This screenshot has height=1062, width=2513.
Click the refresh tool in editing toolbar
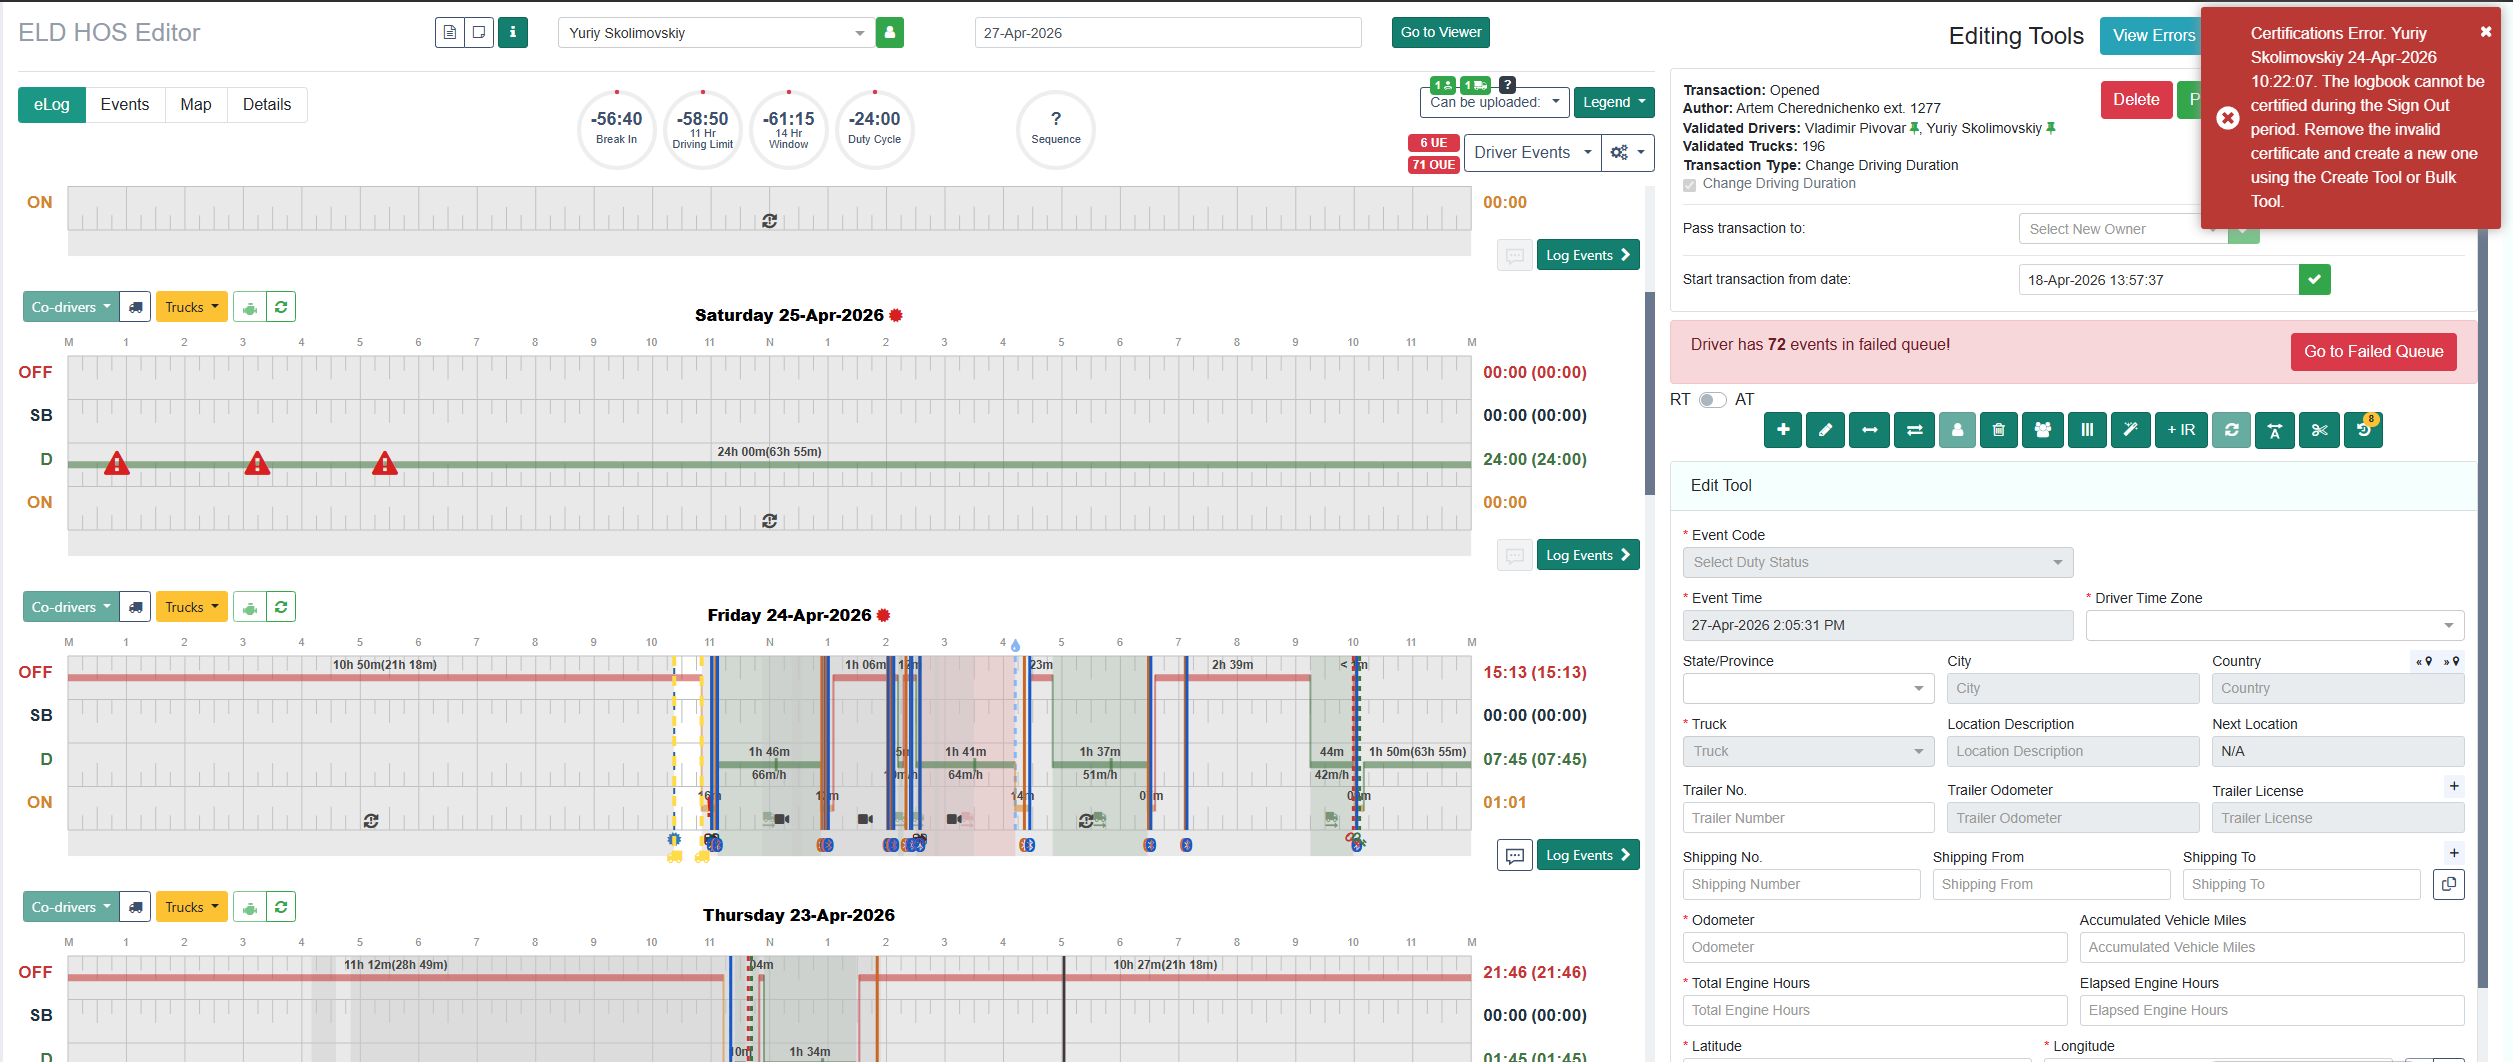(x=2231, y=430)
